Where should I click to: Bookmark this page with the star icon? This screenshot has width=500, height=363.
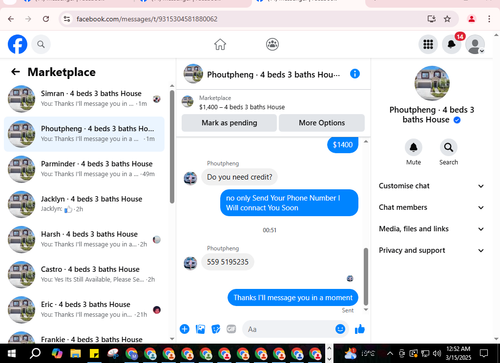[447, 19]
